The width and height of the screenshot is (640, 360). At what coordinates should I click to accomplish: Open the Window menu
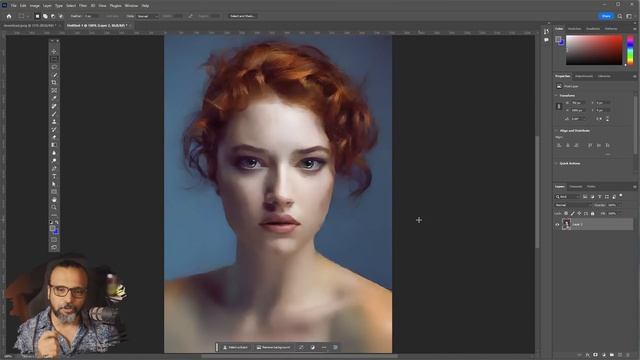131,6
